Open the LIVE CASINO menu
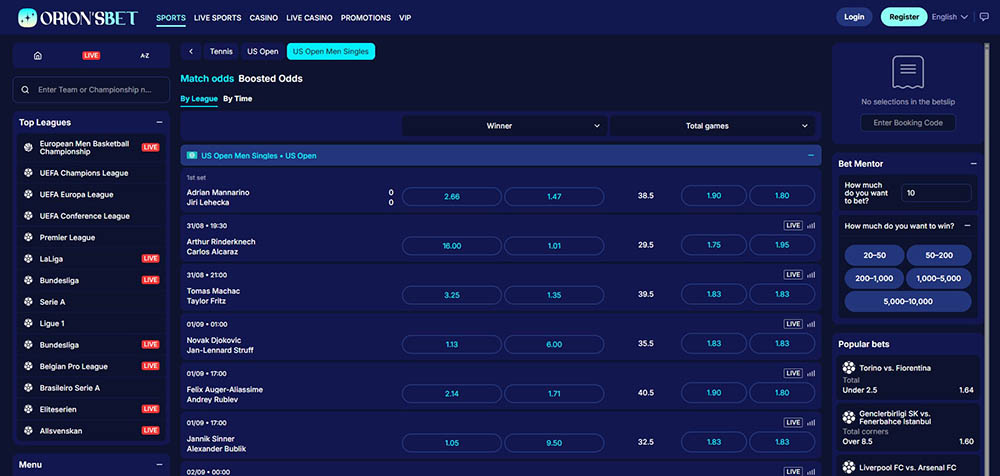The width and height of the screenshot is (1000, 476). 309,18
